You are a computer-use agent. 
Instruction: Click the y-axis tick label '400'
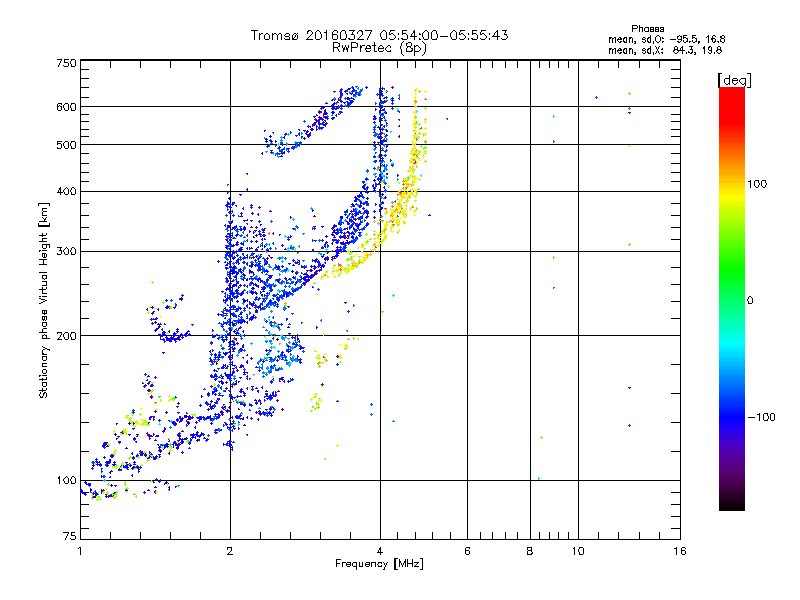(x=67, y=191)
